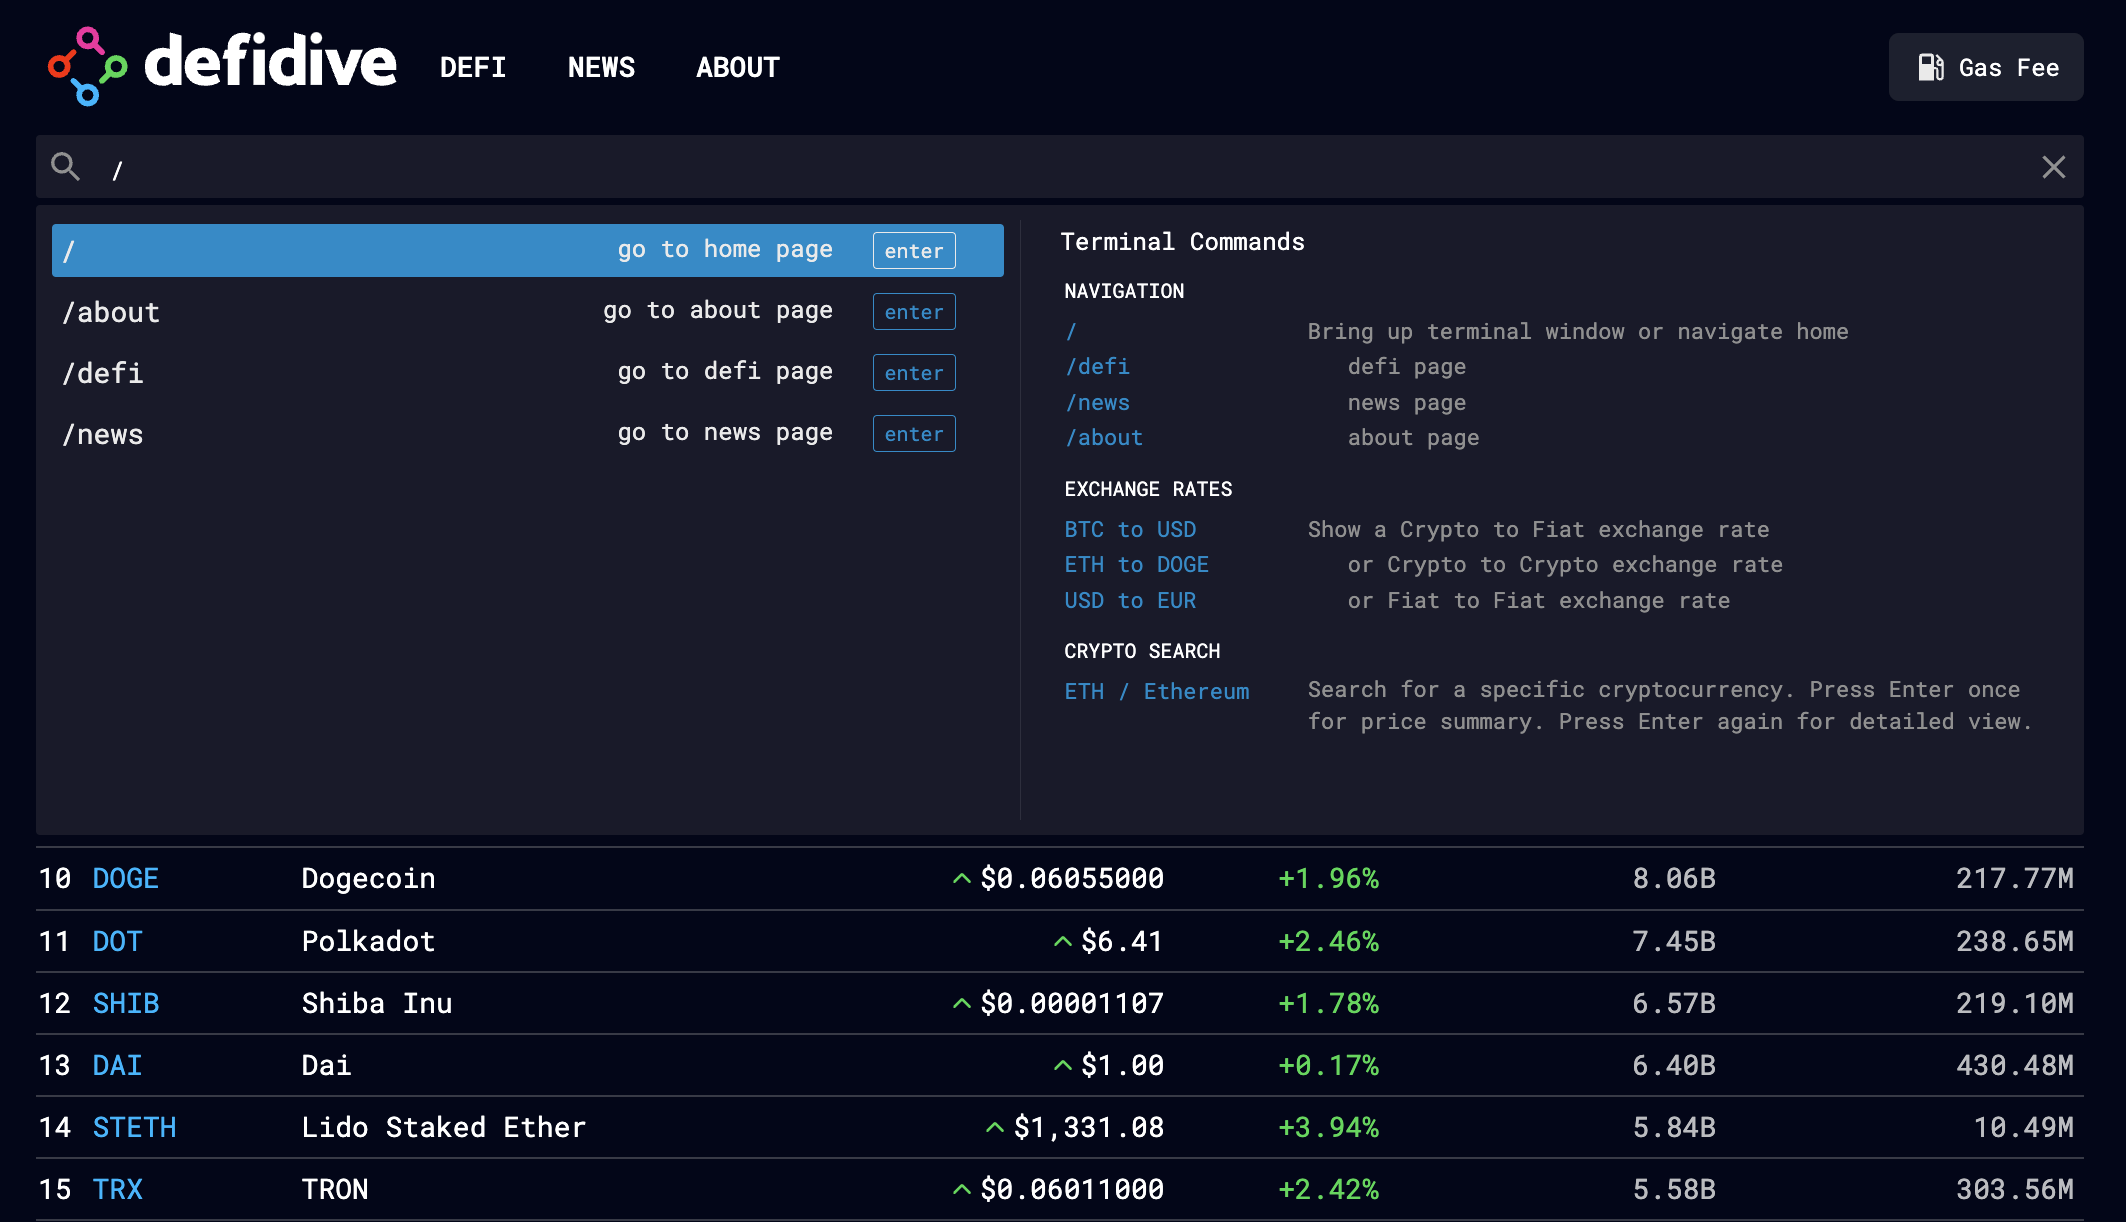Click the up caret beside TRON price
2126x1222 pixels.
pos(962,1190)
